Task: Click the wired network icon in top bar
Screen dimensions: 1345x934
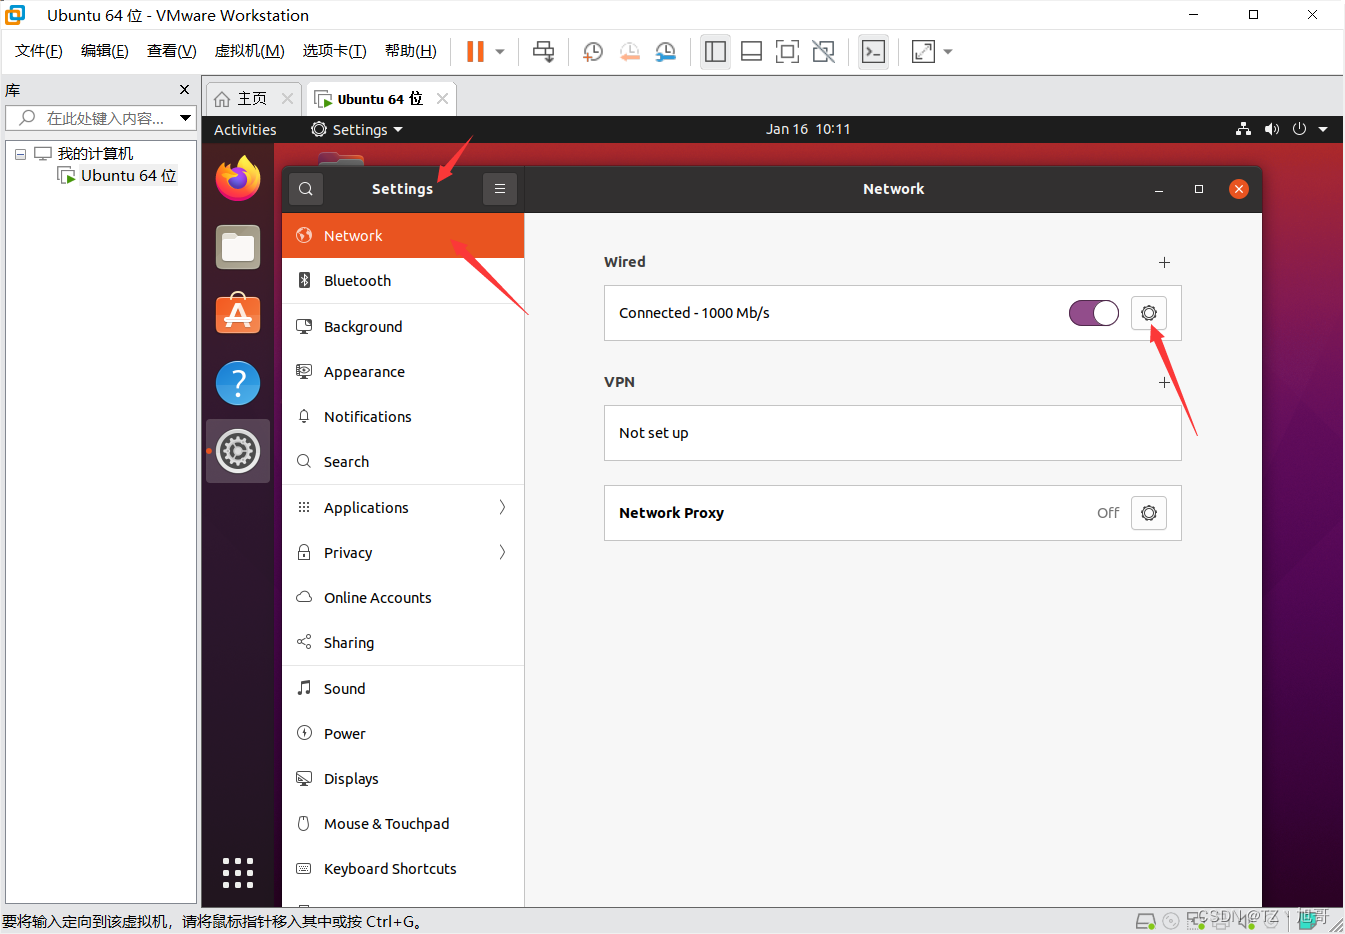Action: coord(1243,129)
